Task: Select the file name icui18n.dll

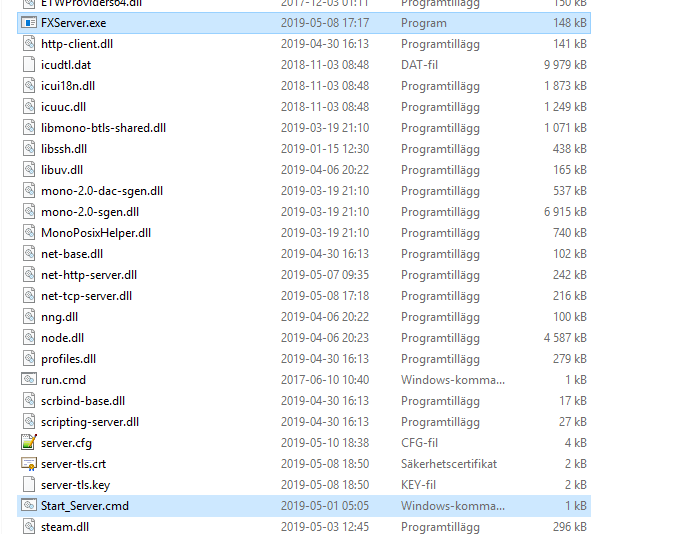Action: click(x=68, y=86)
